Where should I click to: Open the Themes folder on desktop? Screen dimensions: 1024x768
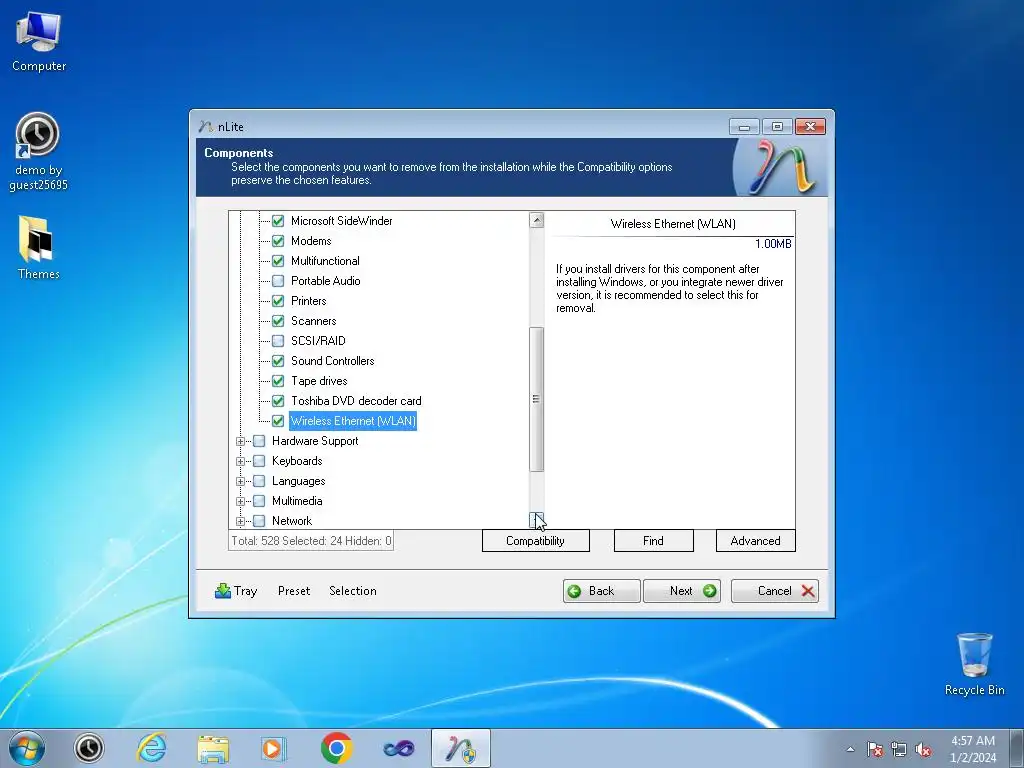point(38,248)
